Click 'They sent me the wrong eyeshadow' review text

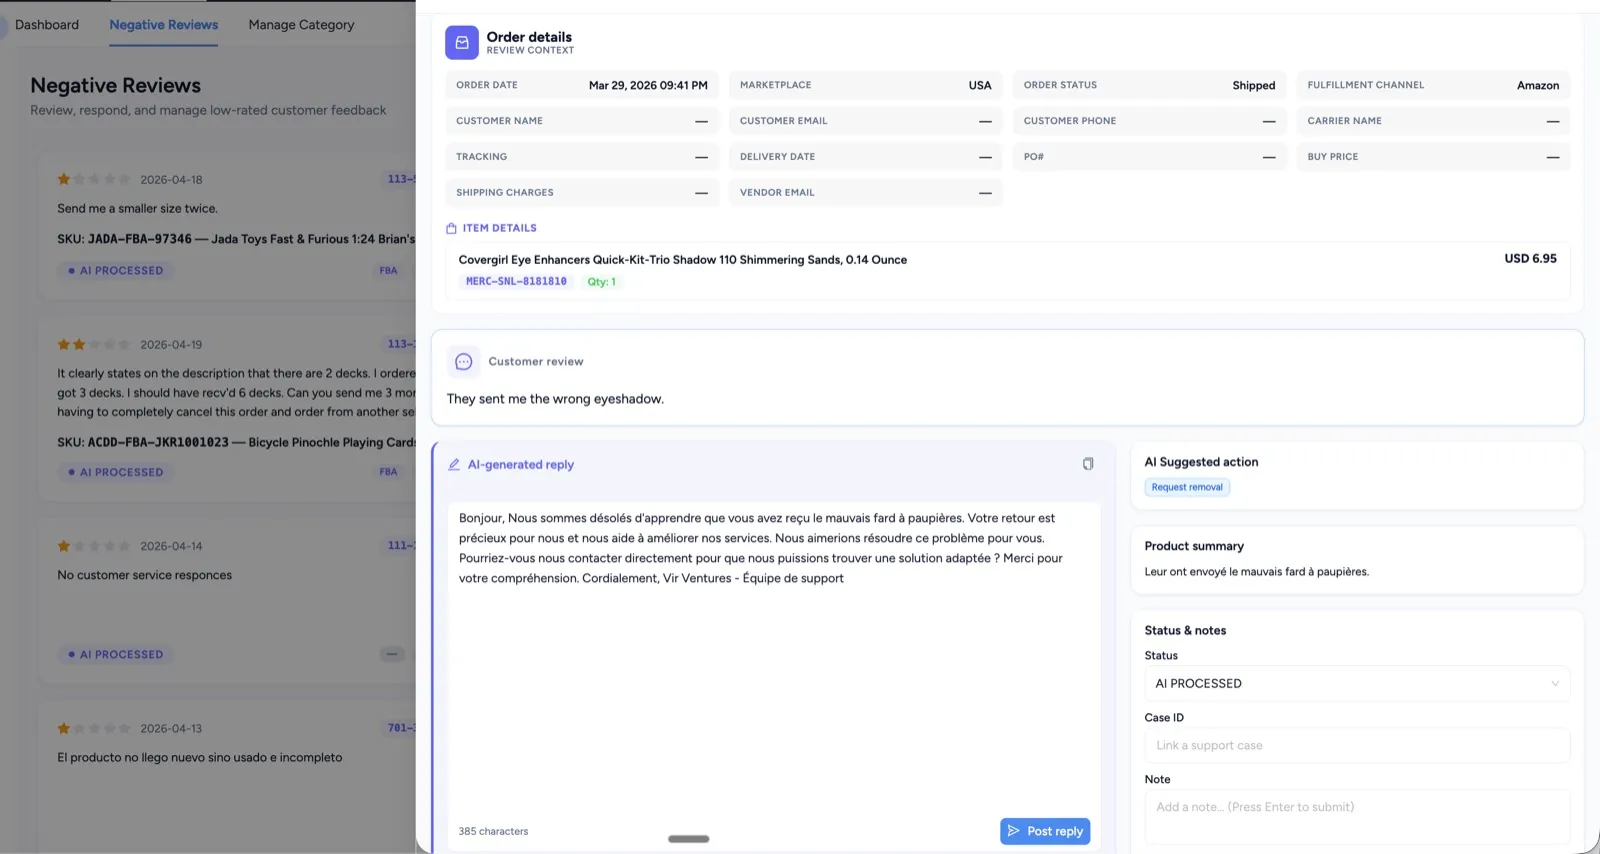[555, 399]
